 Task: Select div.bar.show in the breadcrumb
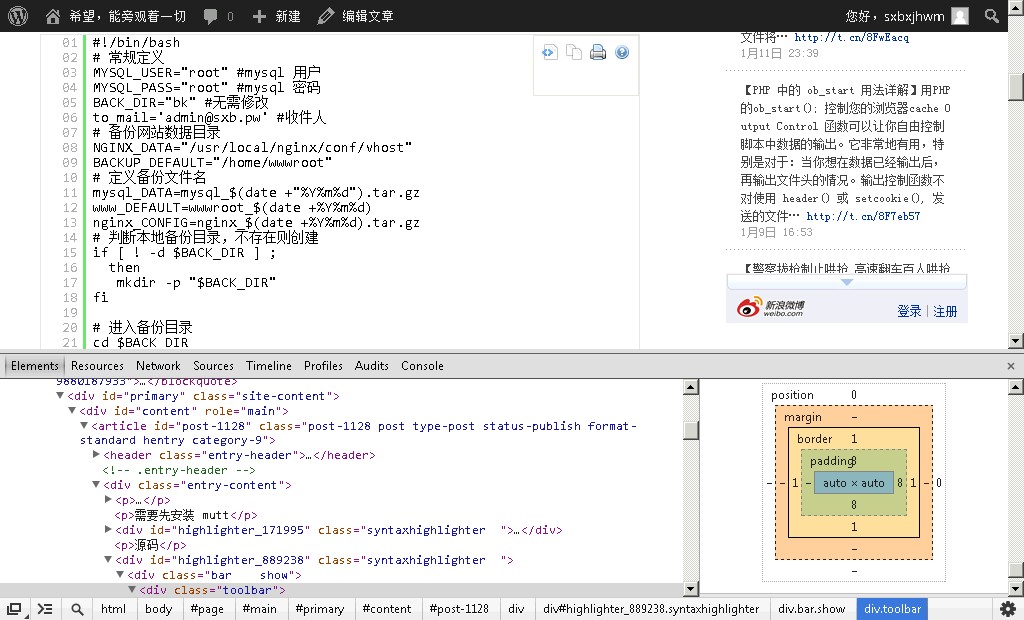pyautogui.click(x=813, y=608)
